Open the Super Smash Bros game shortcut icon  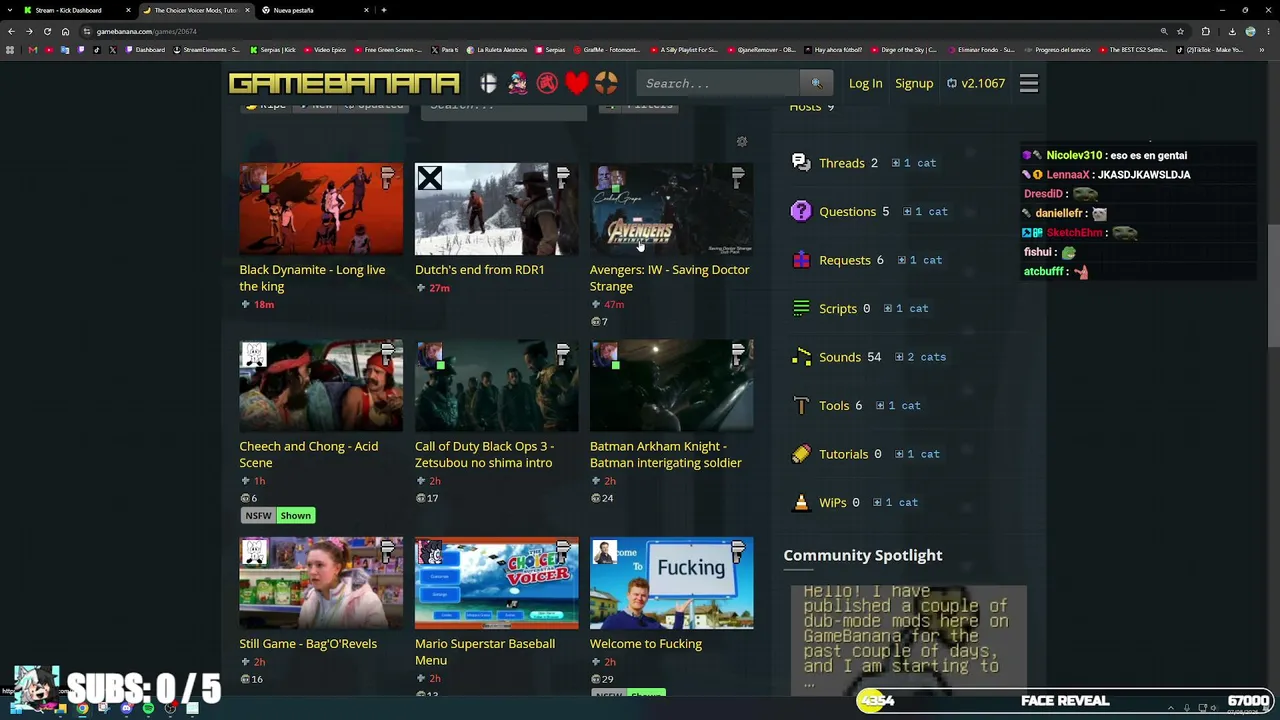488,83
